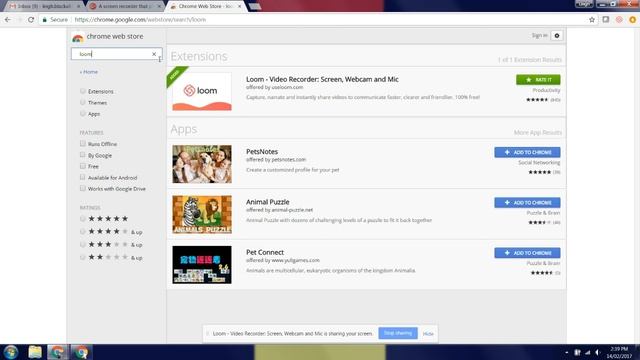Open the PetsNotes app thumbnail
This screenshot has height=360, width=640.
tap(202, 164)
